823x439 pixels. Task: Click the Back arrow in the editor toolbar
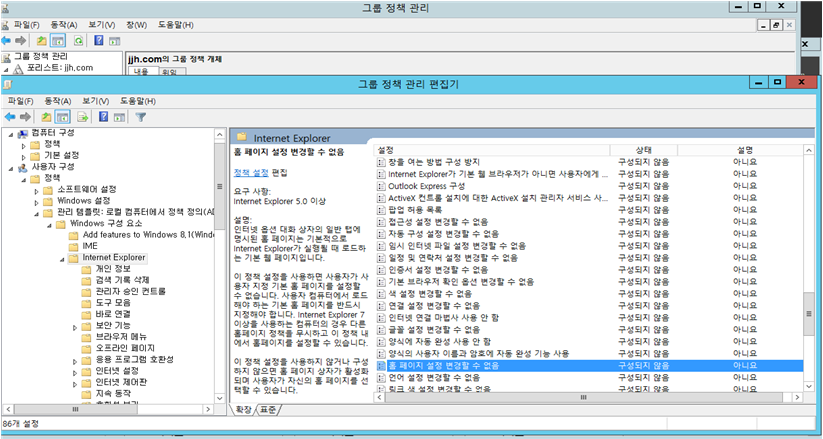pyautogui.click(x=9, y=117)
